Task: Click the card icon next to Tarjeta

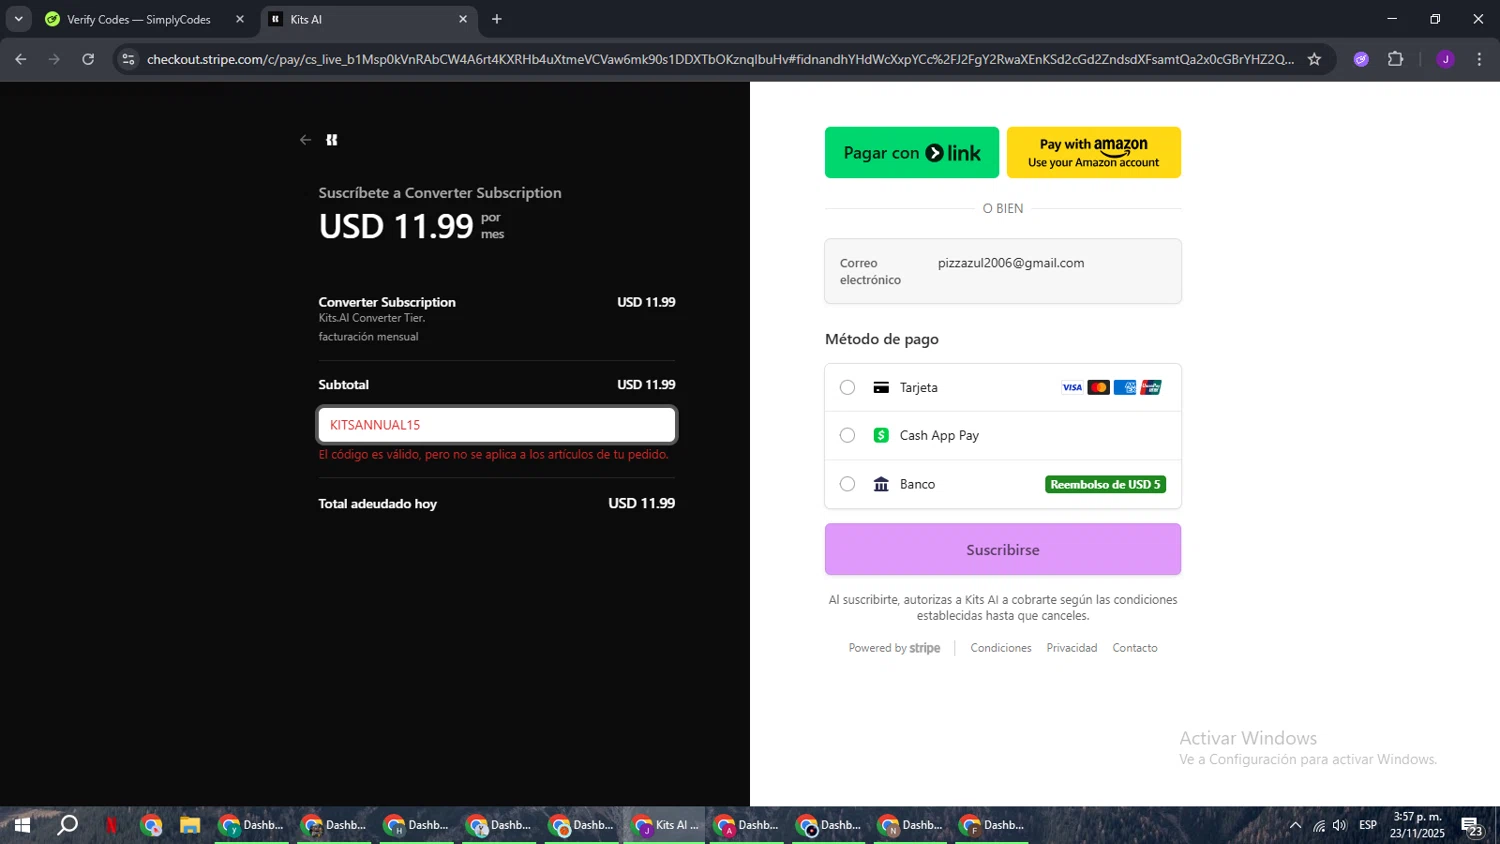Action: [881, 387]
